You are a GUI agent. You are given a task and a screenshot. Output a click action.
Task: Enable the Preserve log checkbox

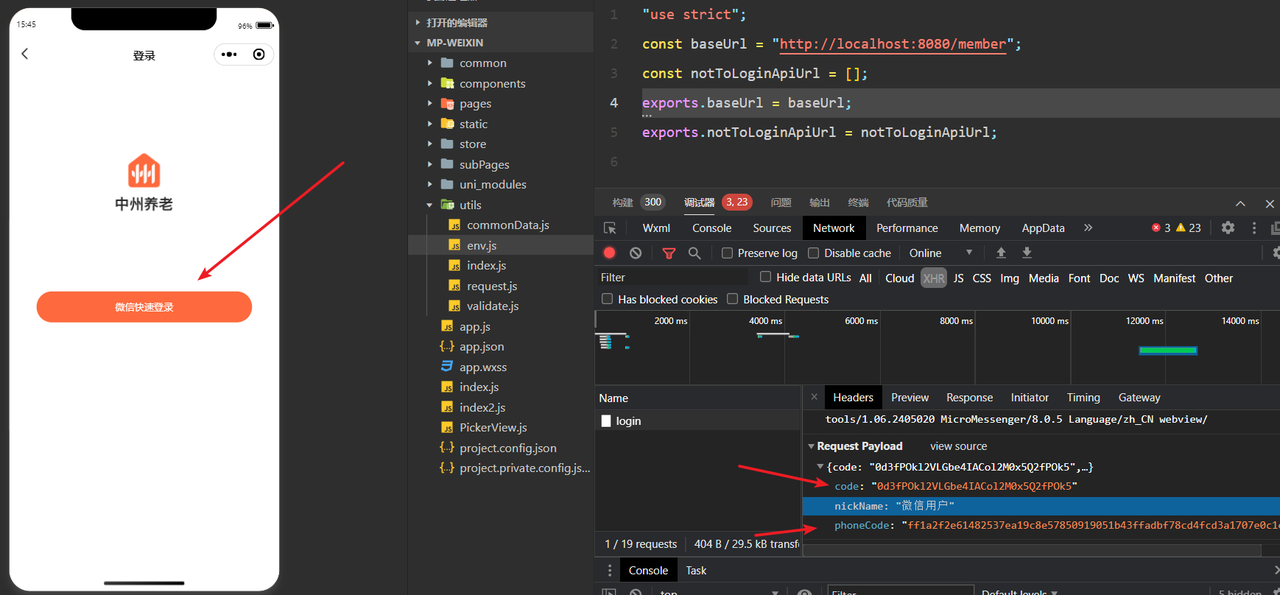tap(727, 253)
